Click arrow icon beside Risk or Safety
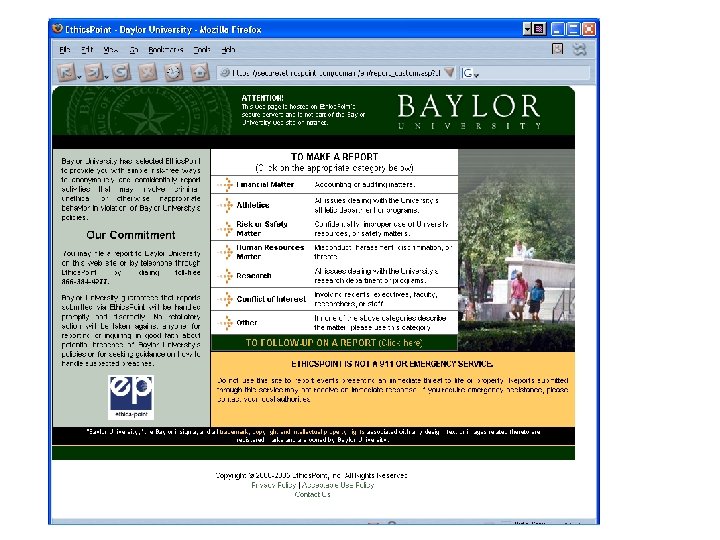Screen dimensions: 720x540 (x=225, y=229)
